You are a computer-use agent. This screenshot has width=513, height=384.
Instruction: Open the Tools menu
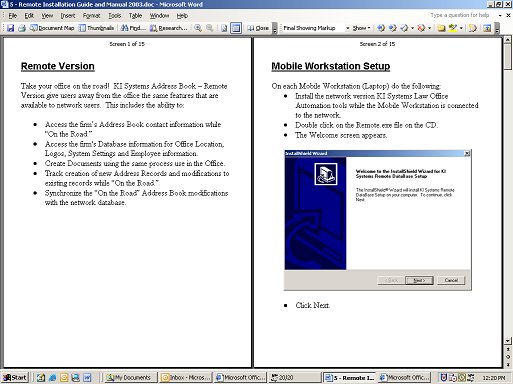pyautogui.click(x=114, y=15)
